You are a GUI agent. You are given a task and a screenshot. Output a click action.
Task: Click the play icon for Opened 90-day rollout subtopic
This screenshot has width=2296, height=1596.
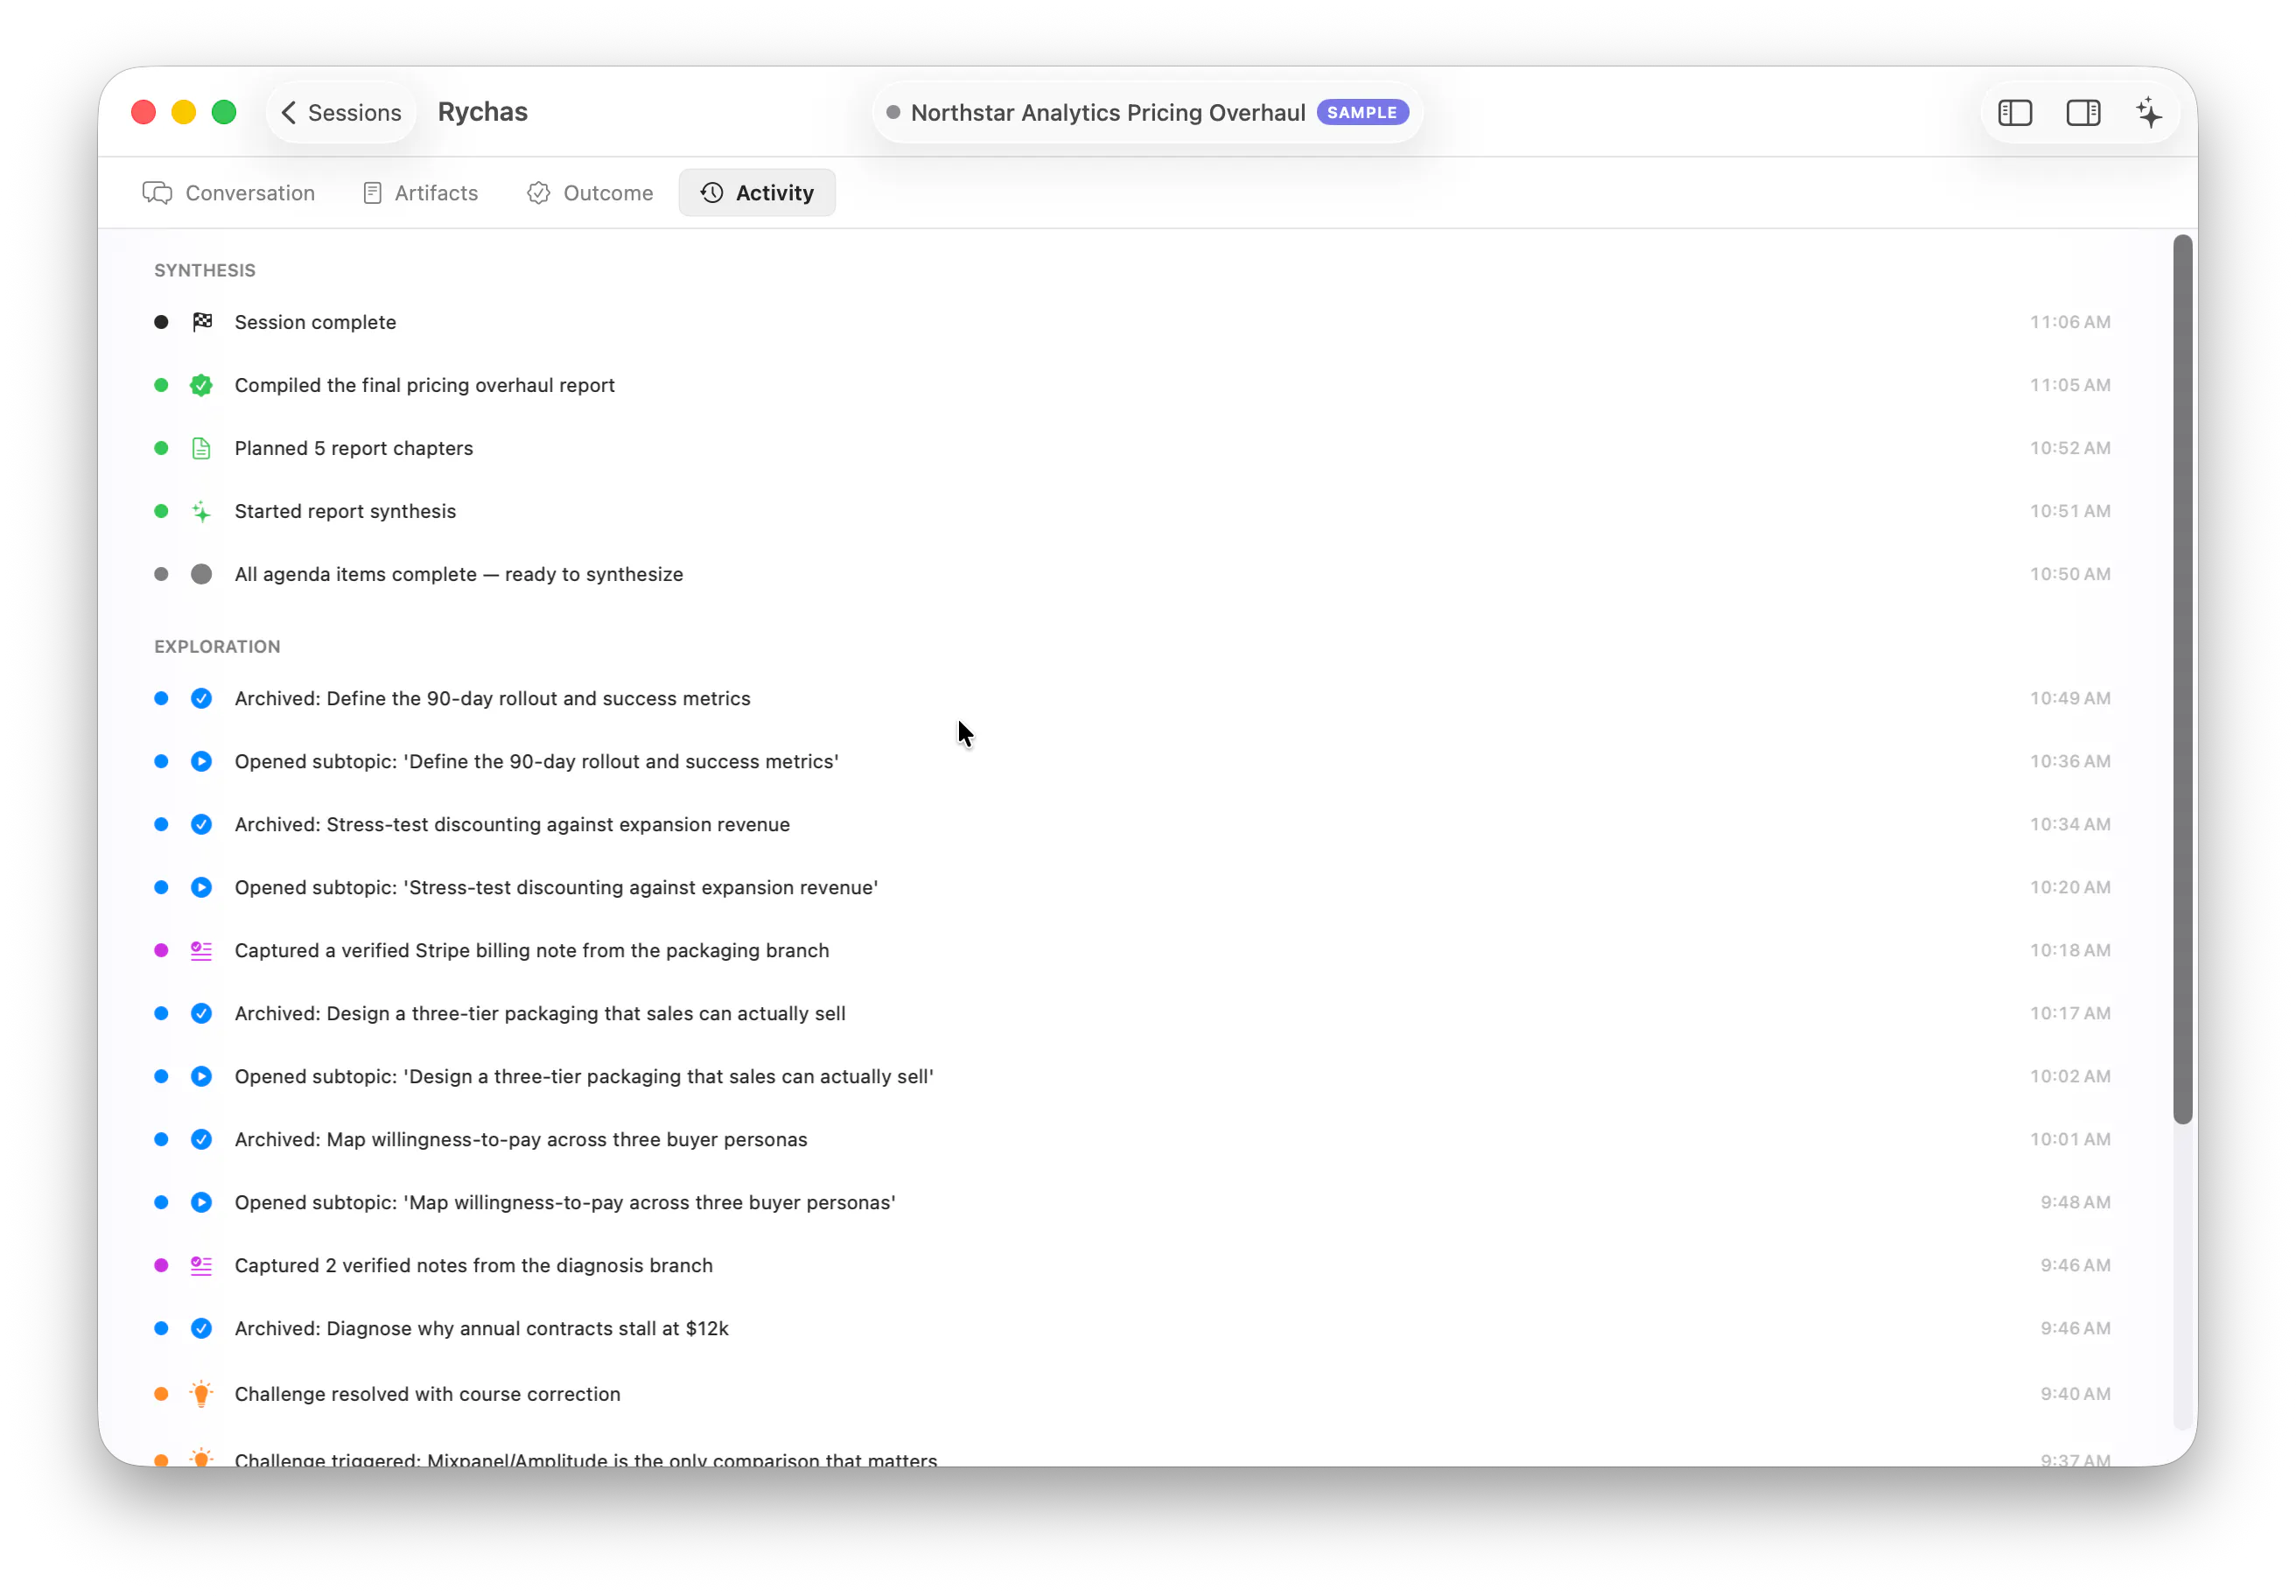(202, 761)
